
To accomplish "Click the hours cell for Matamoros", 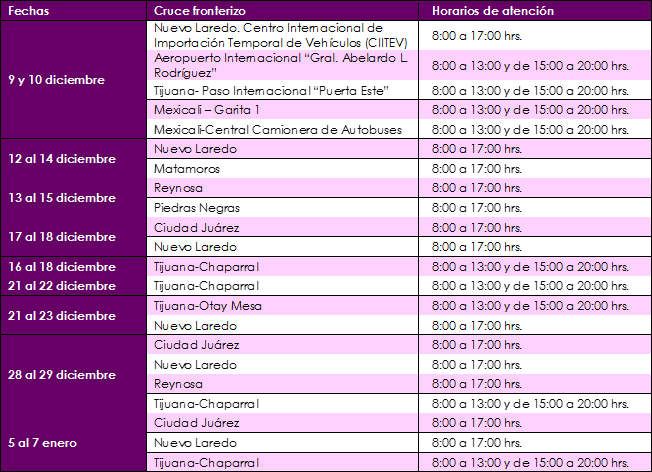I will [x=535, y=169].
